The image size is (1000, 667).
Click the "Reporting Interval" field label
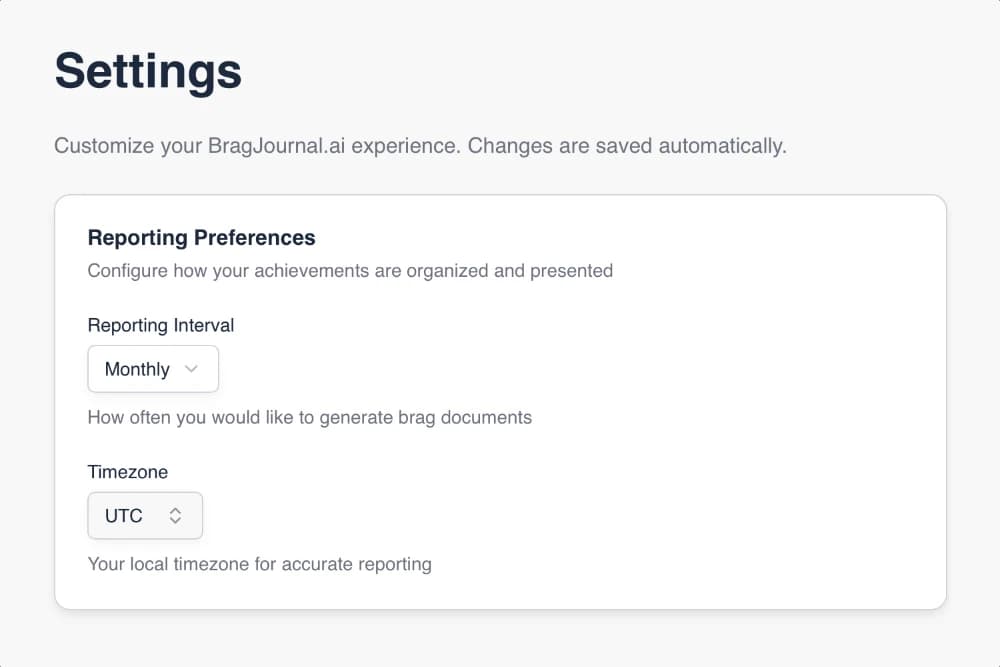click(x=161, y=325)
